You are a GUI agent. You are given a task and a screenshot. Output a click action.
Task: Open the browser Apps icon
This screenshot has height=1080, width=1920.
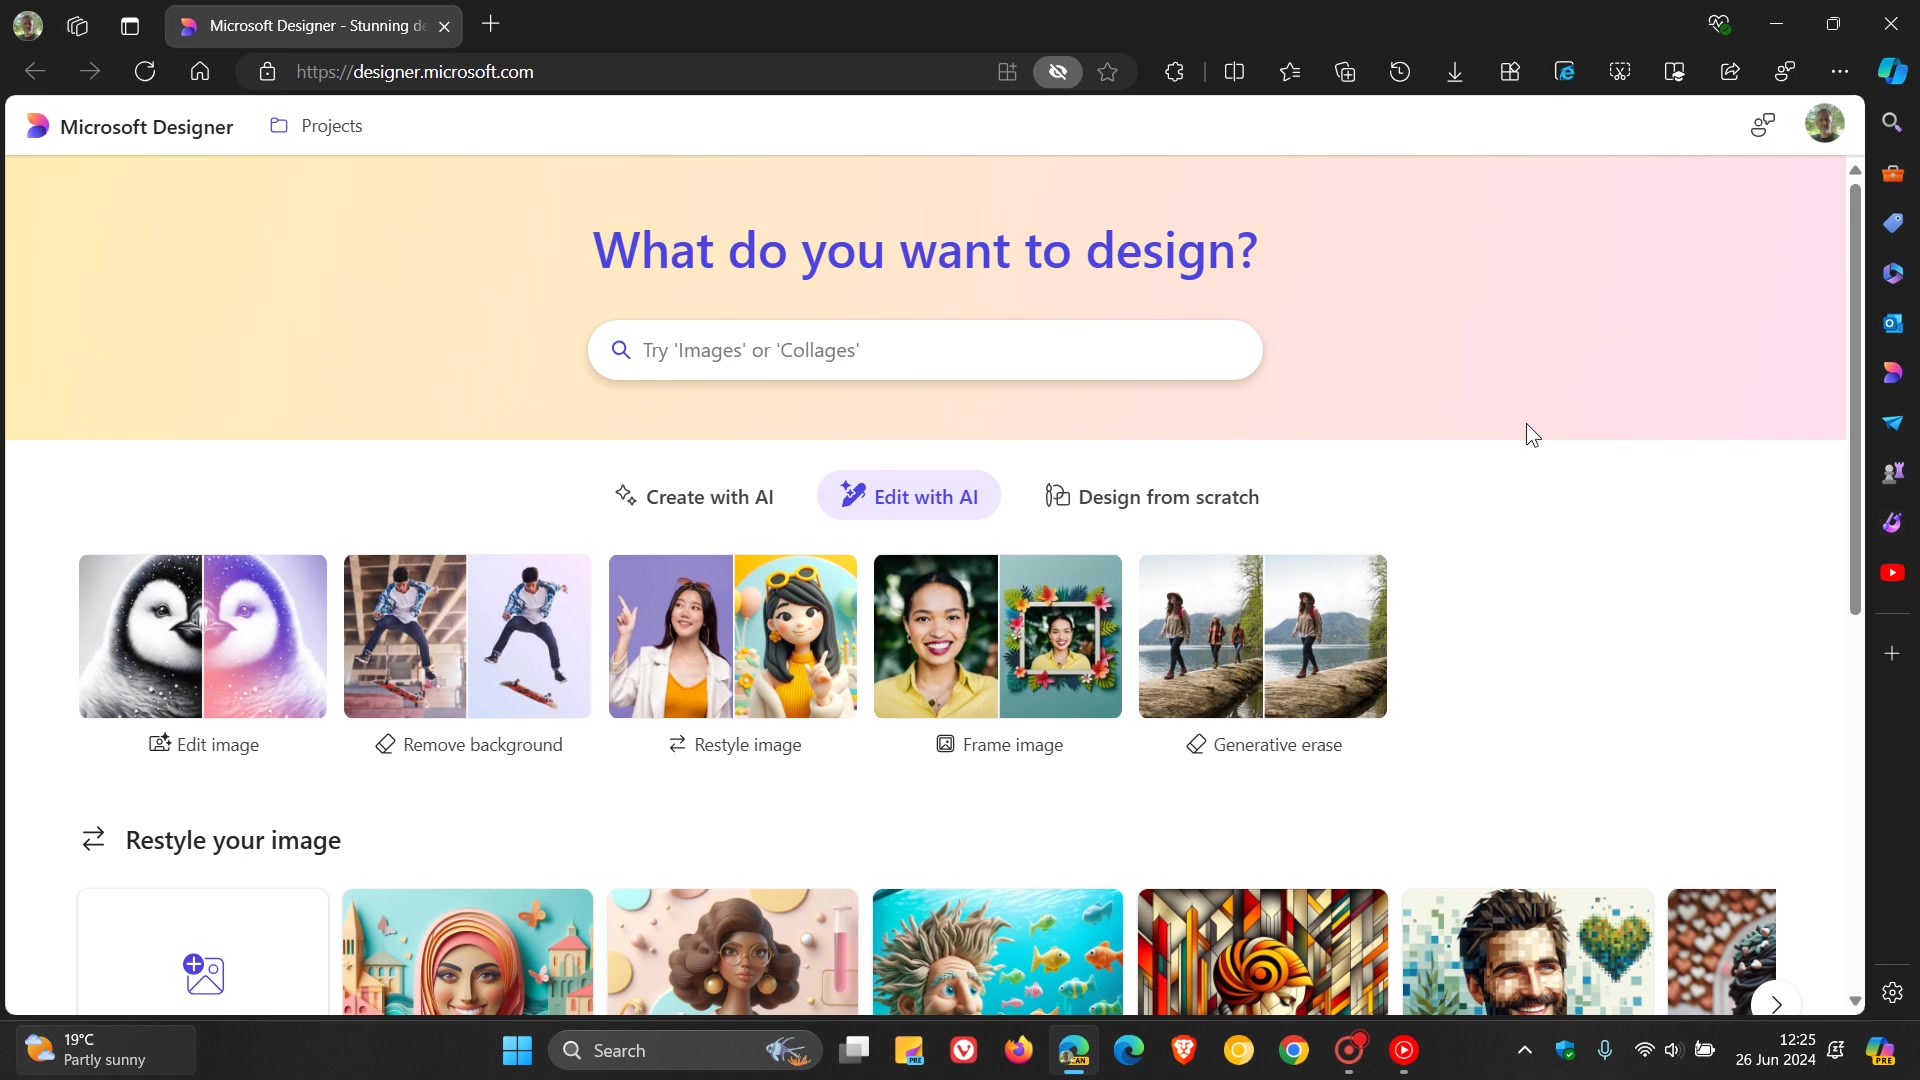pos(1510,71)
